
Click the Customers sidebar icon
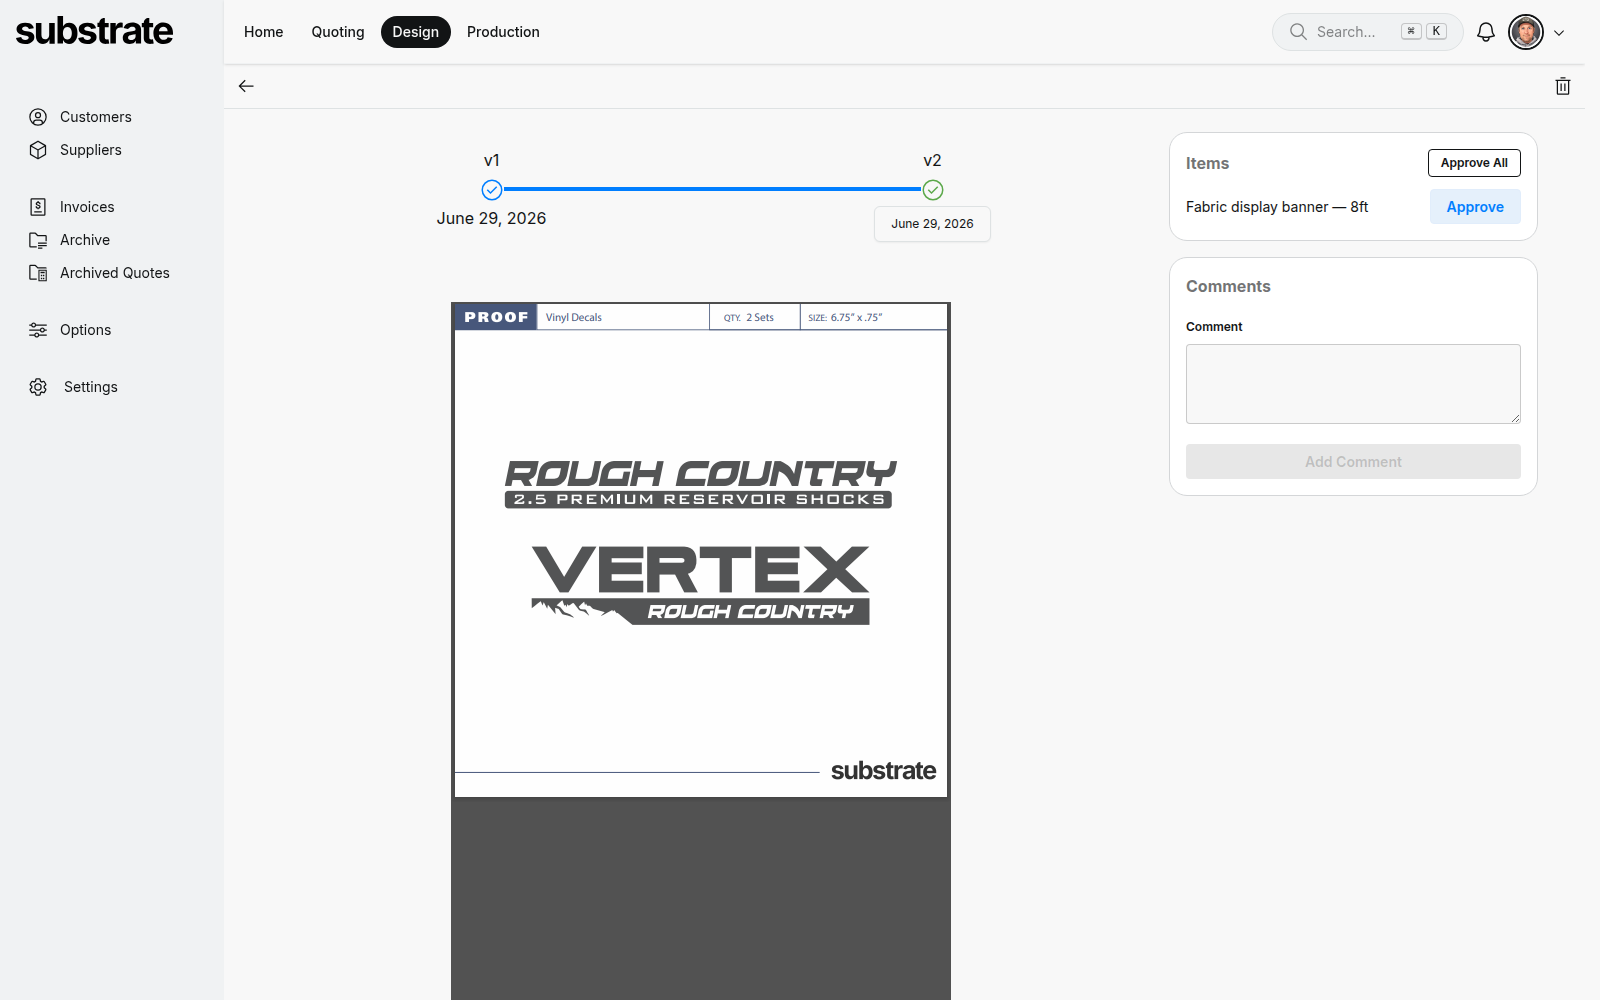38,117
